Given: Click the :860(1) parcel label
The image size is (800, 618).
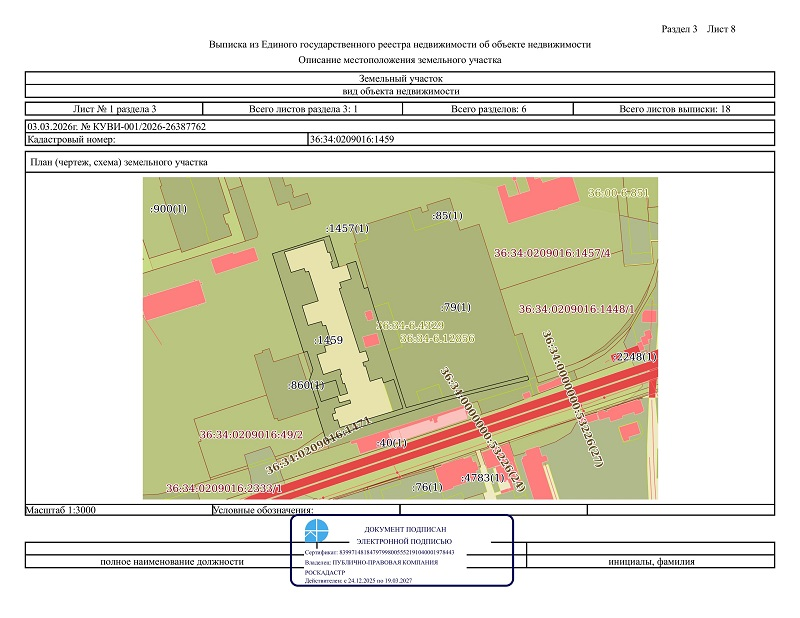Looking at the screenshot, I should point(305,384).
